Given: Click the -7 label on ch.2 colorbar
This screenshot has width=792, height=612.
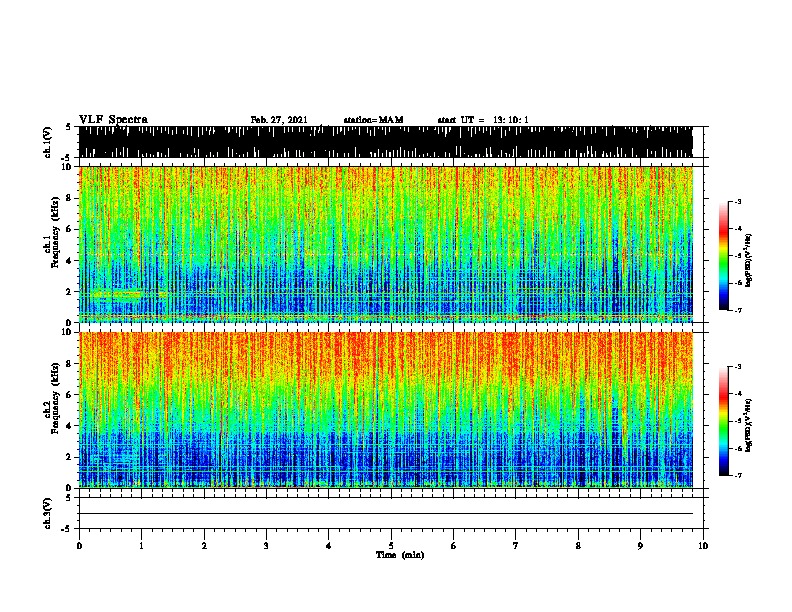Looking at the screenshot, I should point(737,475).
